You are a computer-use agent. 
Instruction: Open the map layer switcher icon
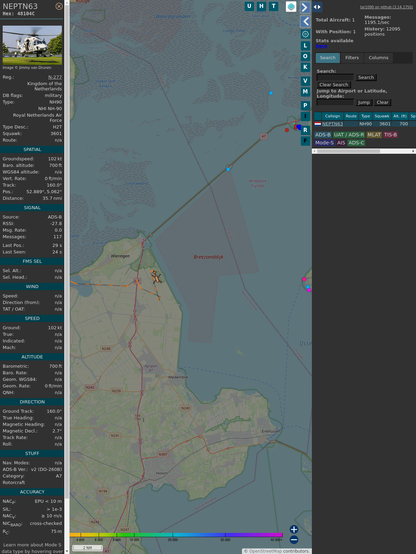291,6
